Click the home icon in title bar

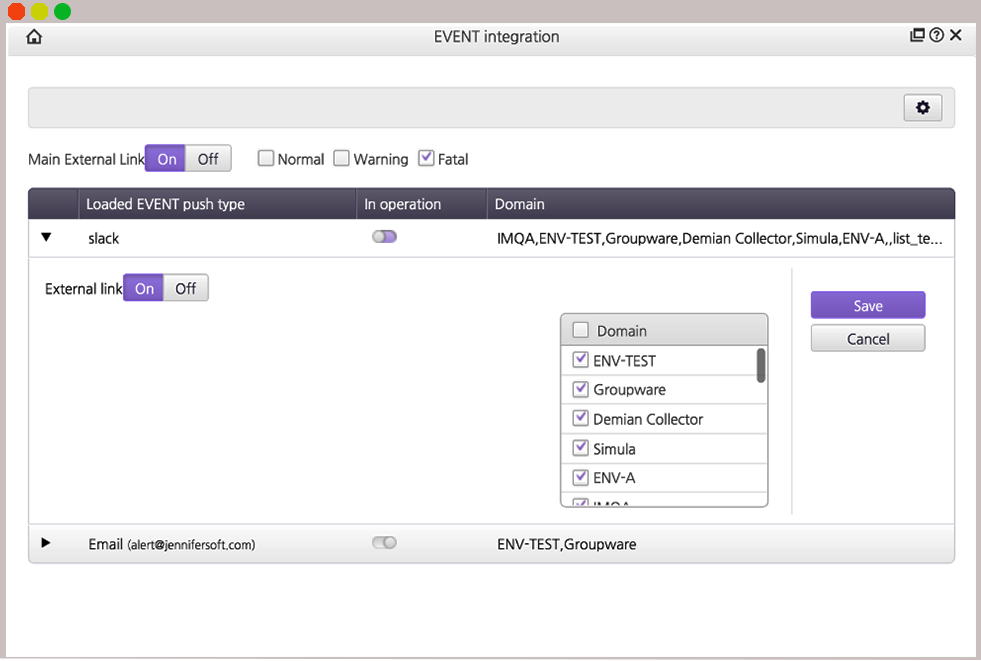point(34,37)
